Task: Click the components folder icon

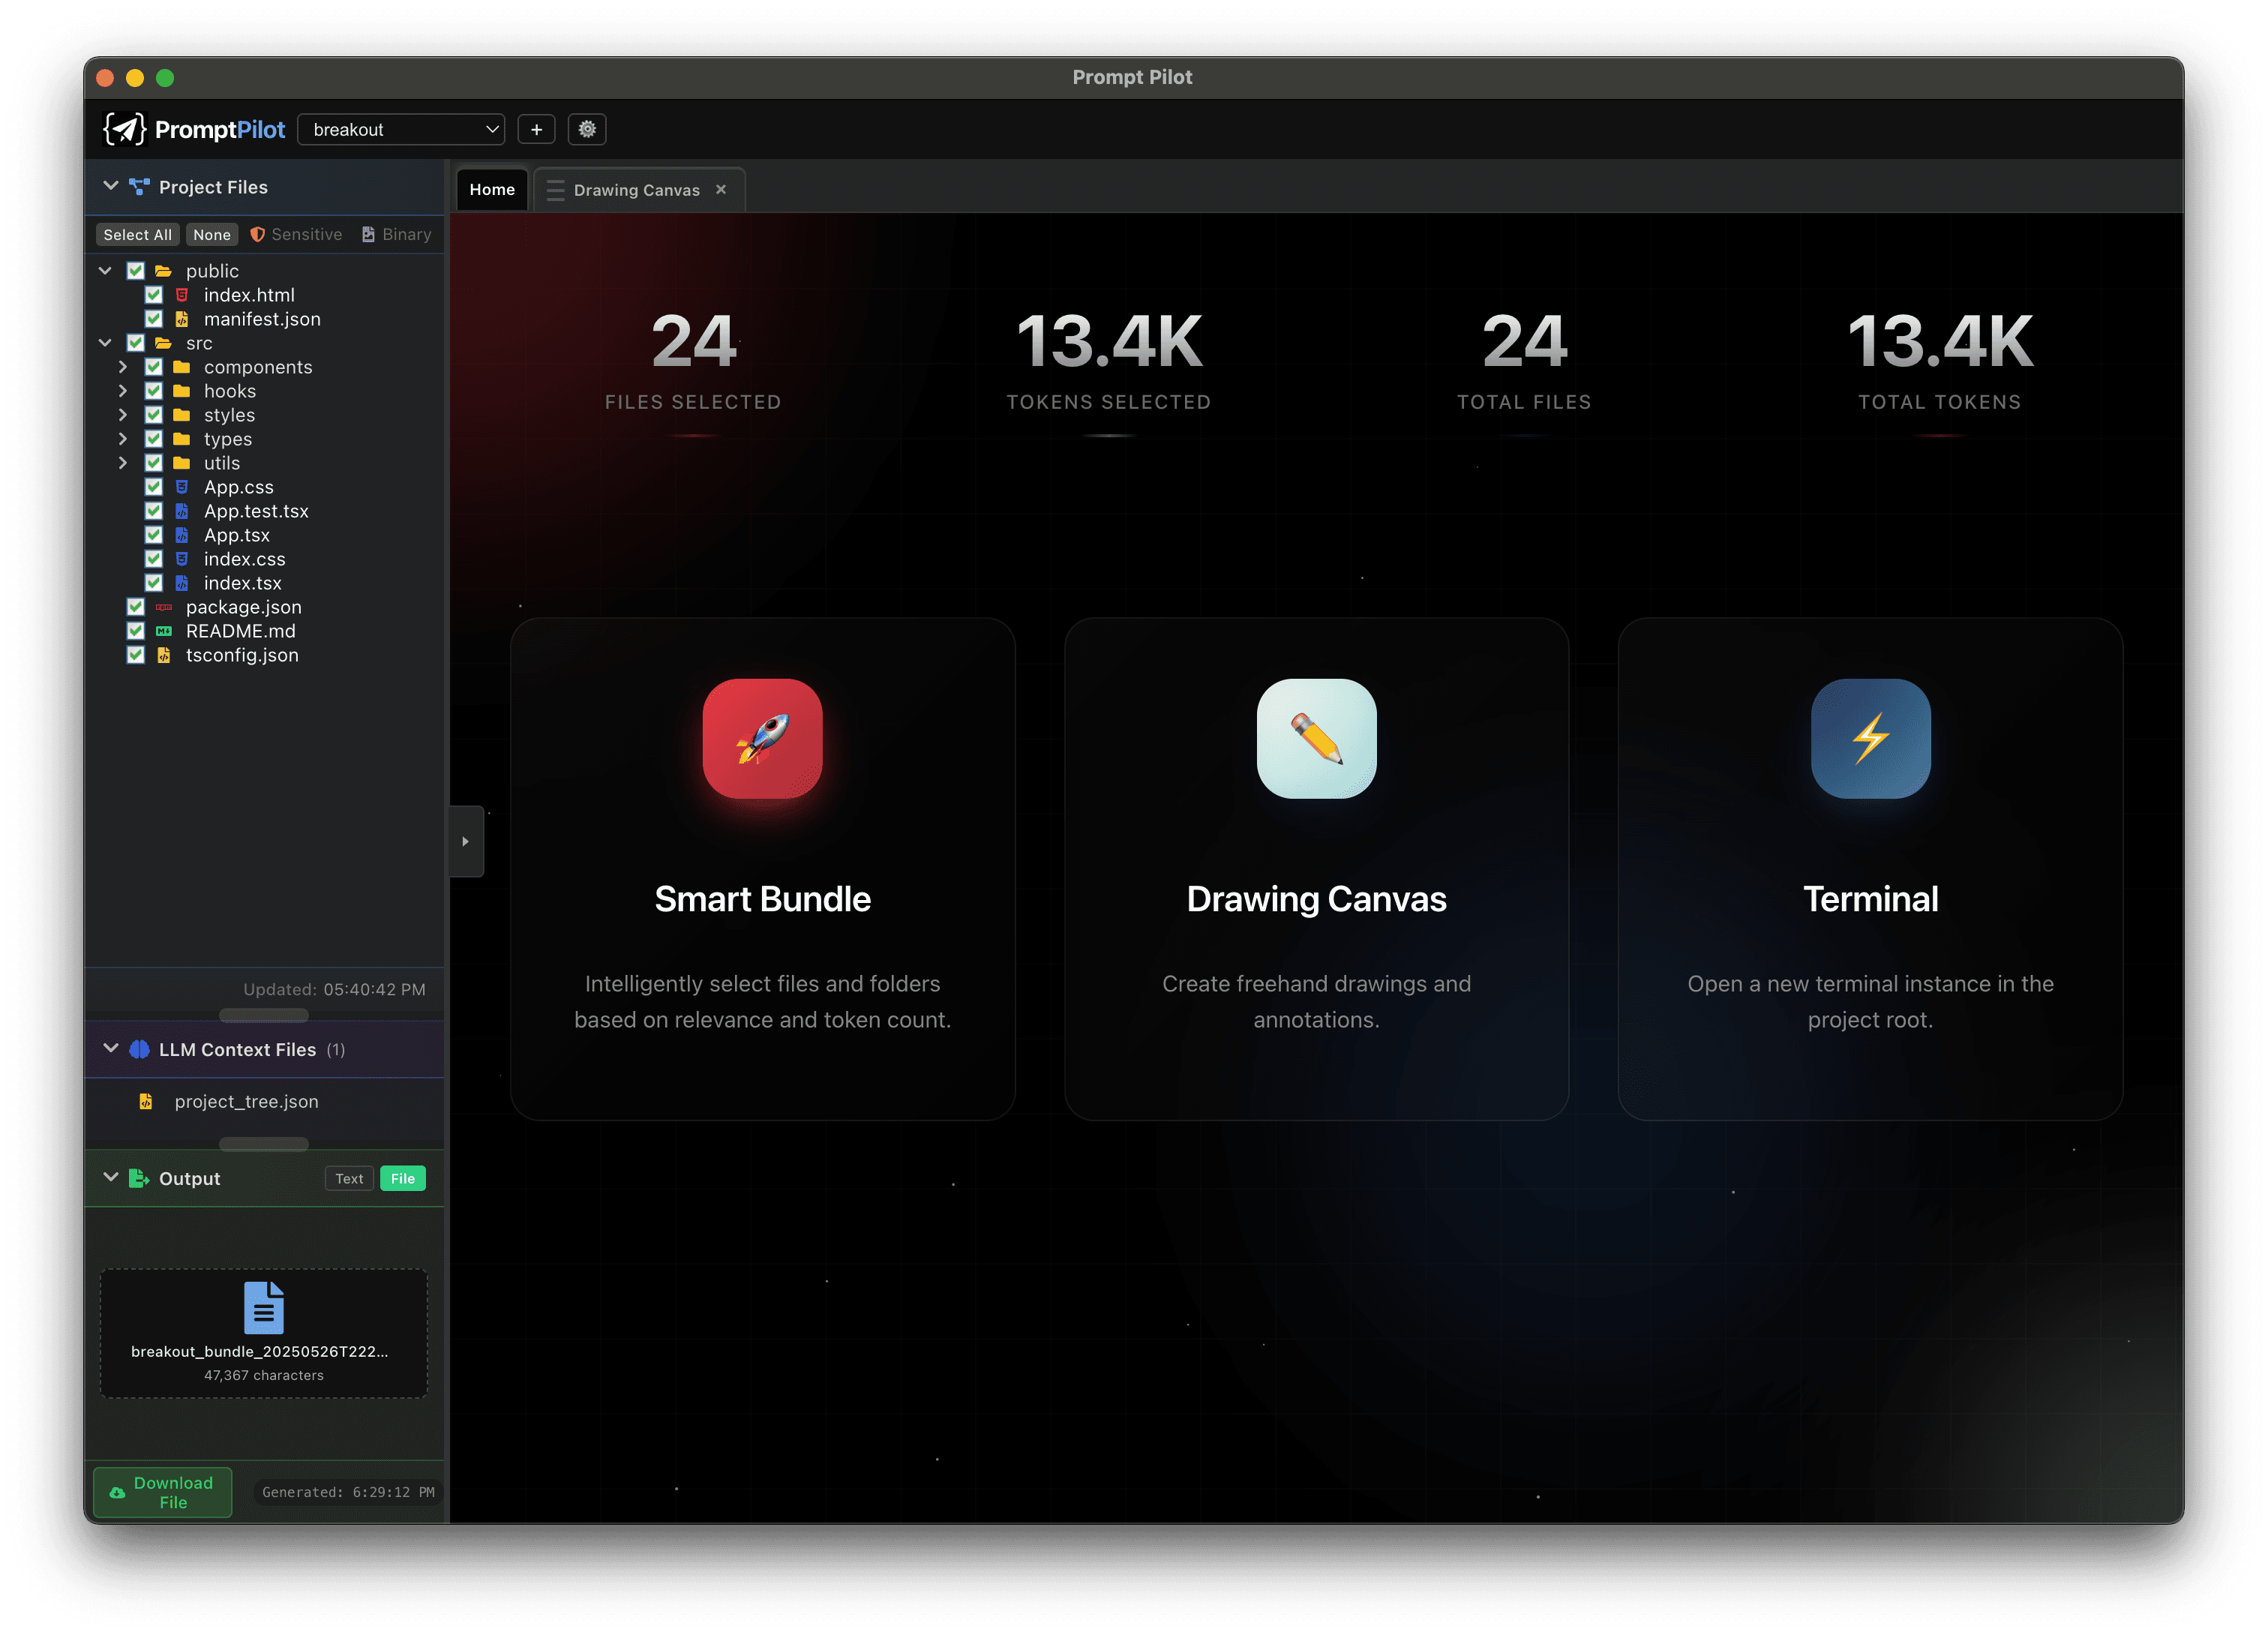Action: (182, 367)
